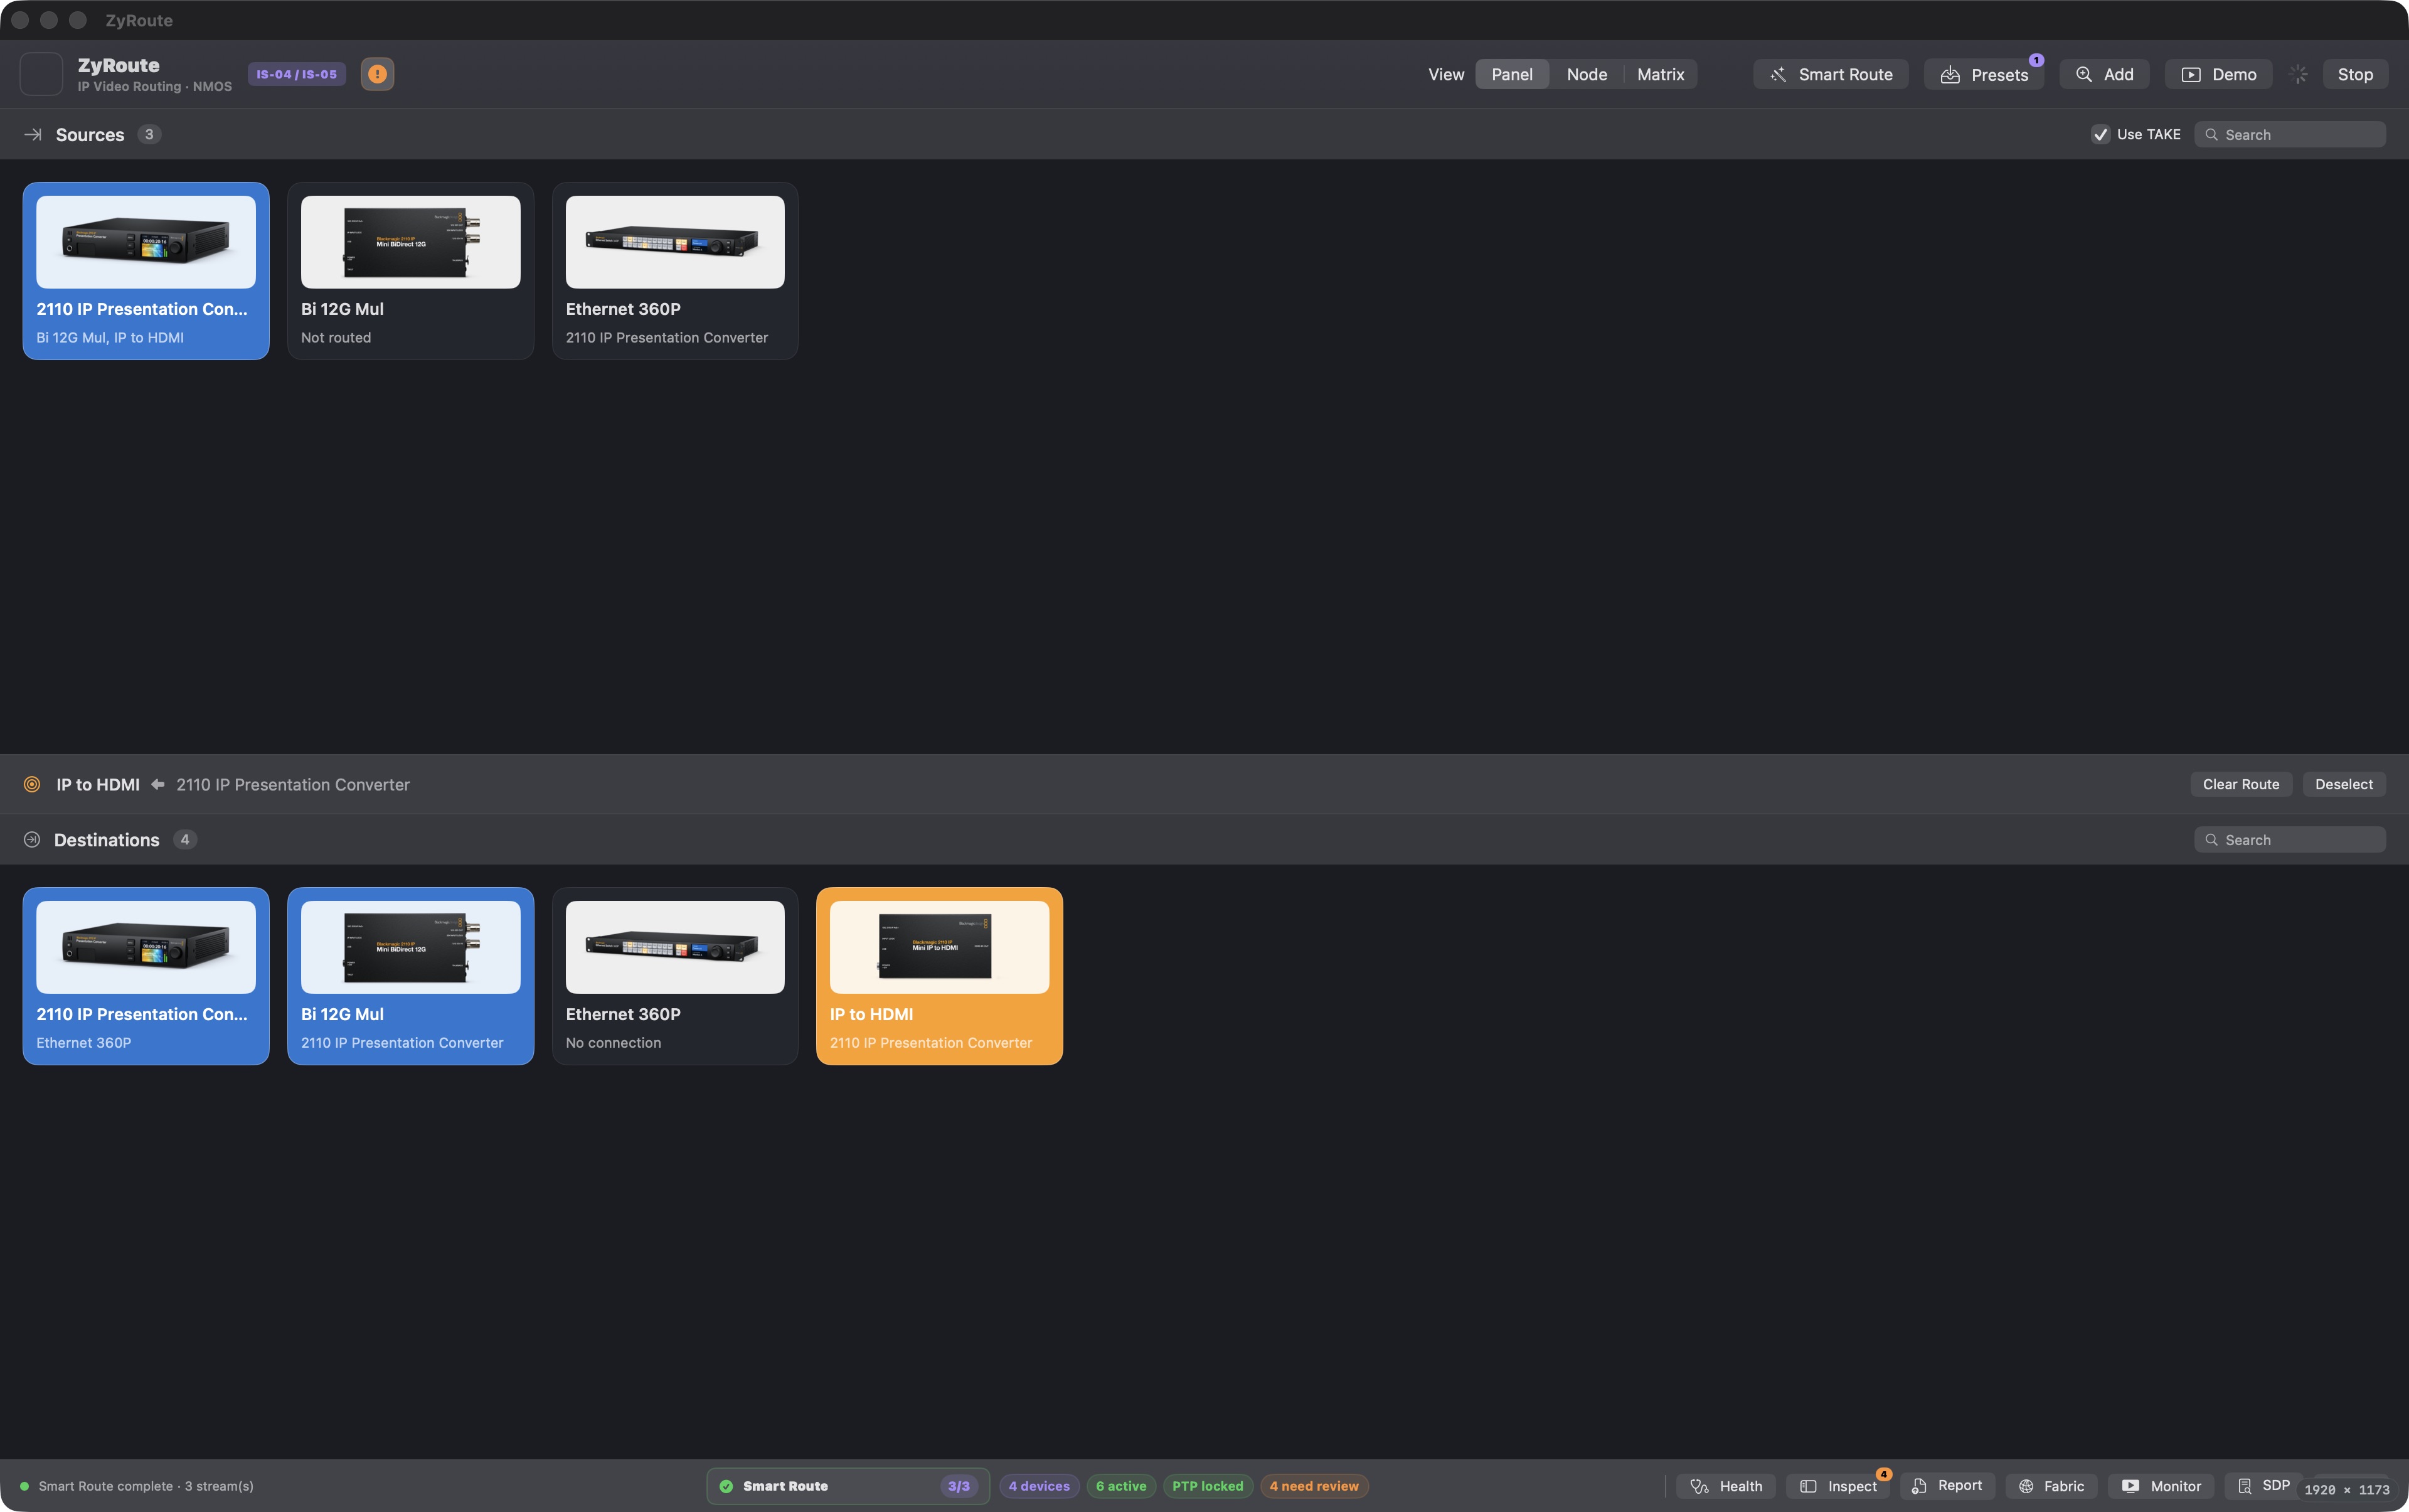This screenshot has height=1512, width=2409.
Task: Switch to the Matrix view
Action: (x=1660, y=74)
